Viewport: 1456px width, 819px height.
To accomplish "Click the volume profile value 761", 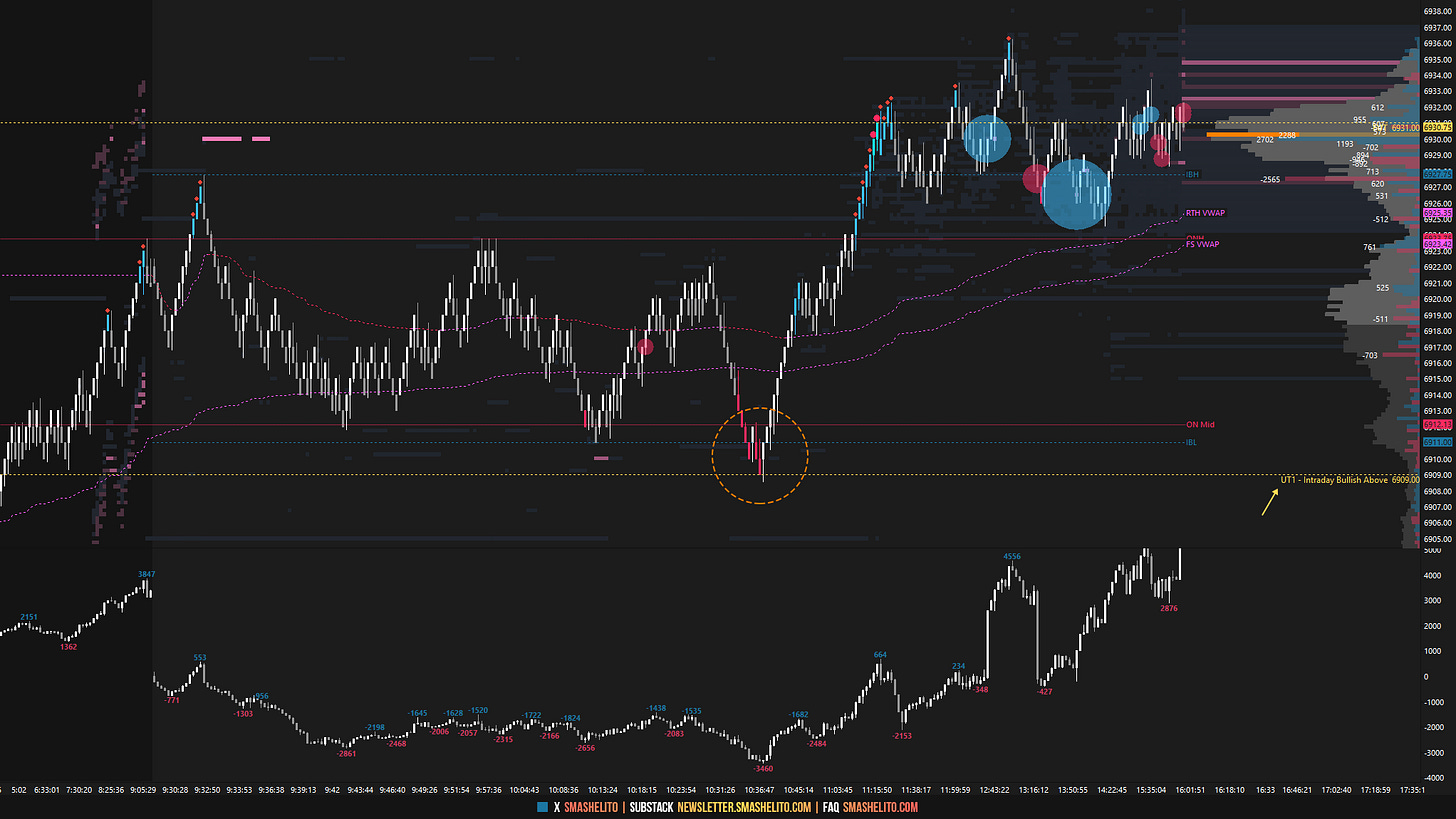I will tap(1369, 247).
